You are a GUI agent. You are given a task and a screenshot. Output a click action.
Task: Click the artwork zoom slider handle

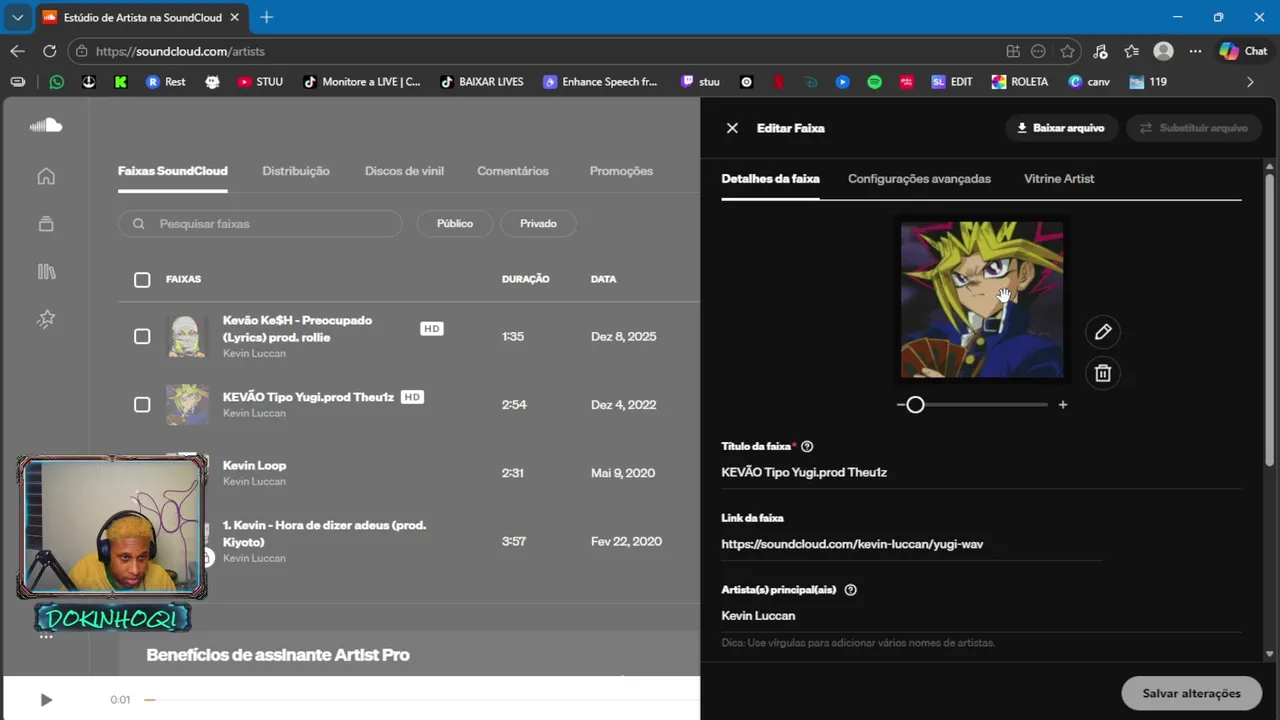[915, 405]
